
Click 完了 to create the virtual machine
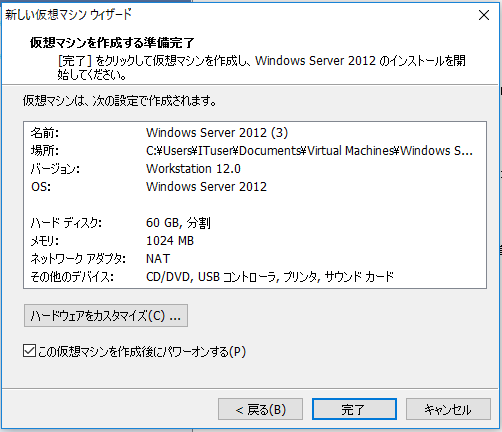pyautogui.click(x=354, y=409)
